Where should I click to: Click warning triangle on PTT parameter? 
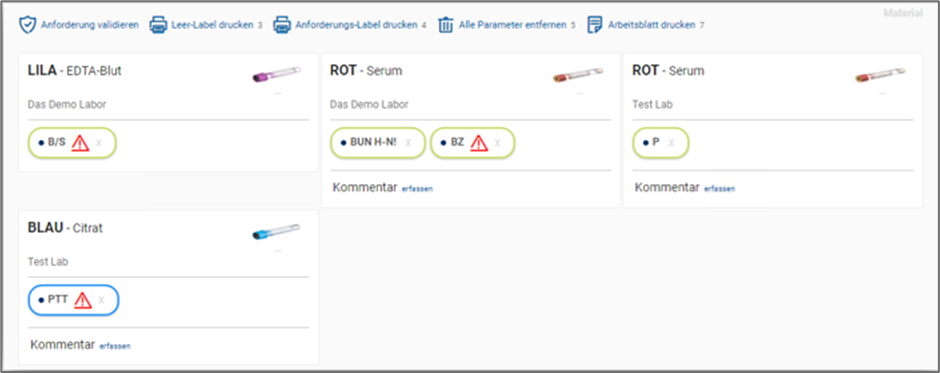tap(83, 300)
